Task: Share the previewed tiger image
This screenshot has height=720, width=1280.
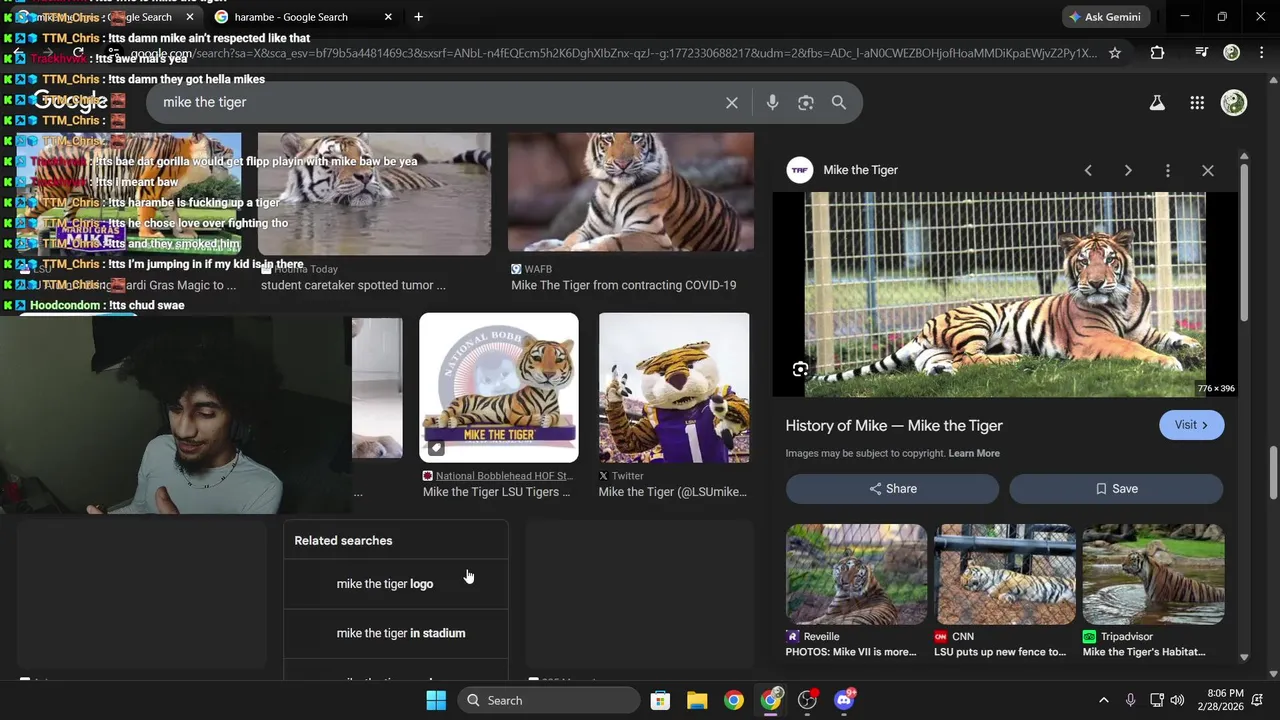Action: (892, 489)
